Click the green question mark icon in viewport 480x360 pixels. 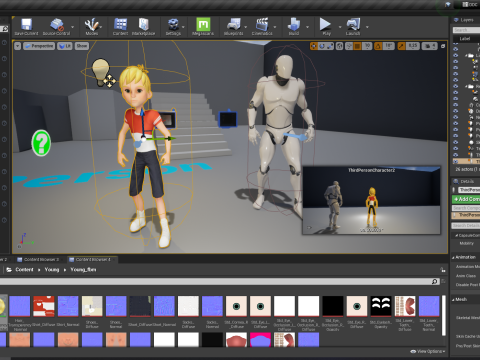(41, 143)
